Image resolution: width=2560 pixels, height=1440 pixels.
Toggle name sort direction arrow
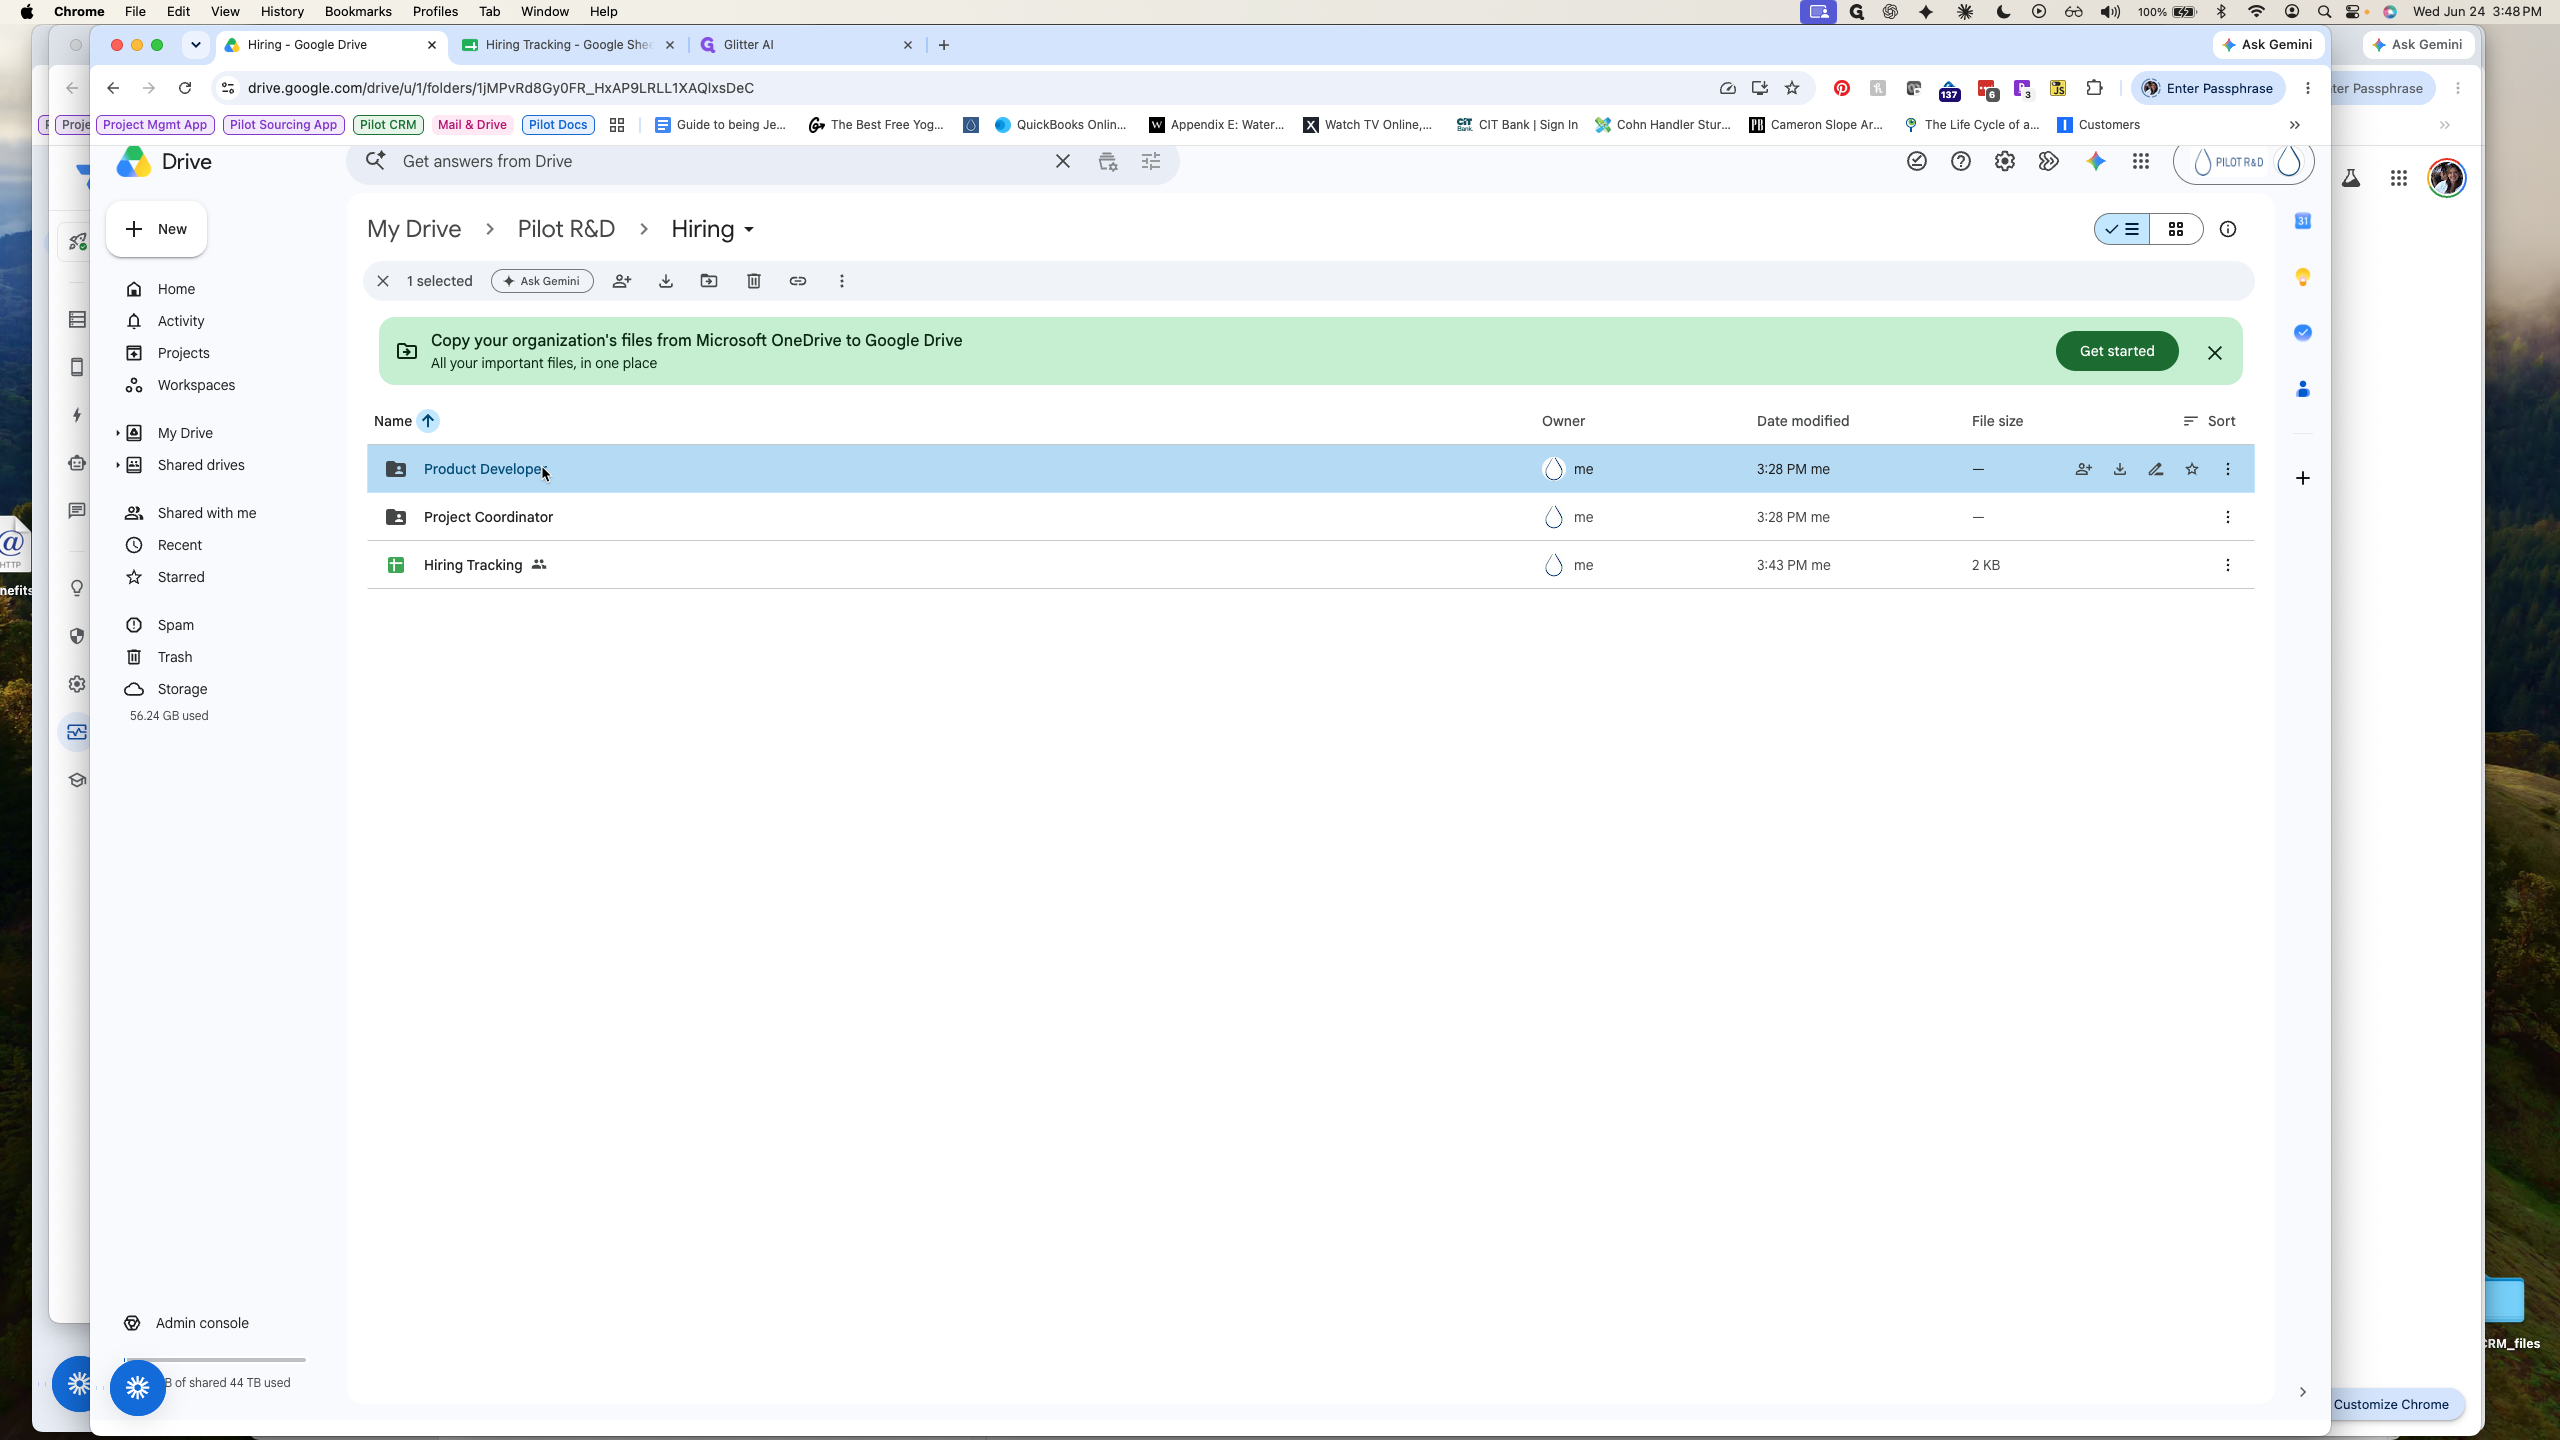[x=428, y=421]
